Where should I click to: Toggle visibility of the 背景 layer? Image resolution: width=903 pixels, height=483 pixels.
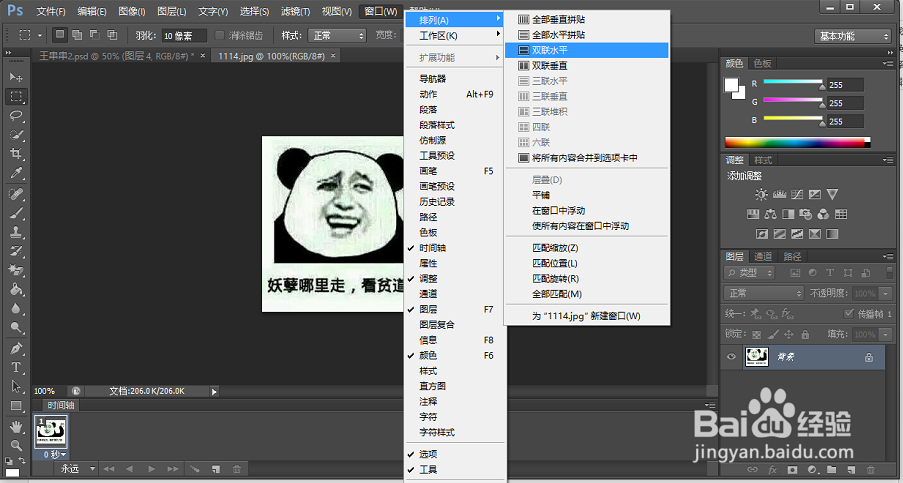pyautogui.click(x=731, y=357)
